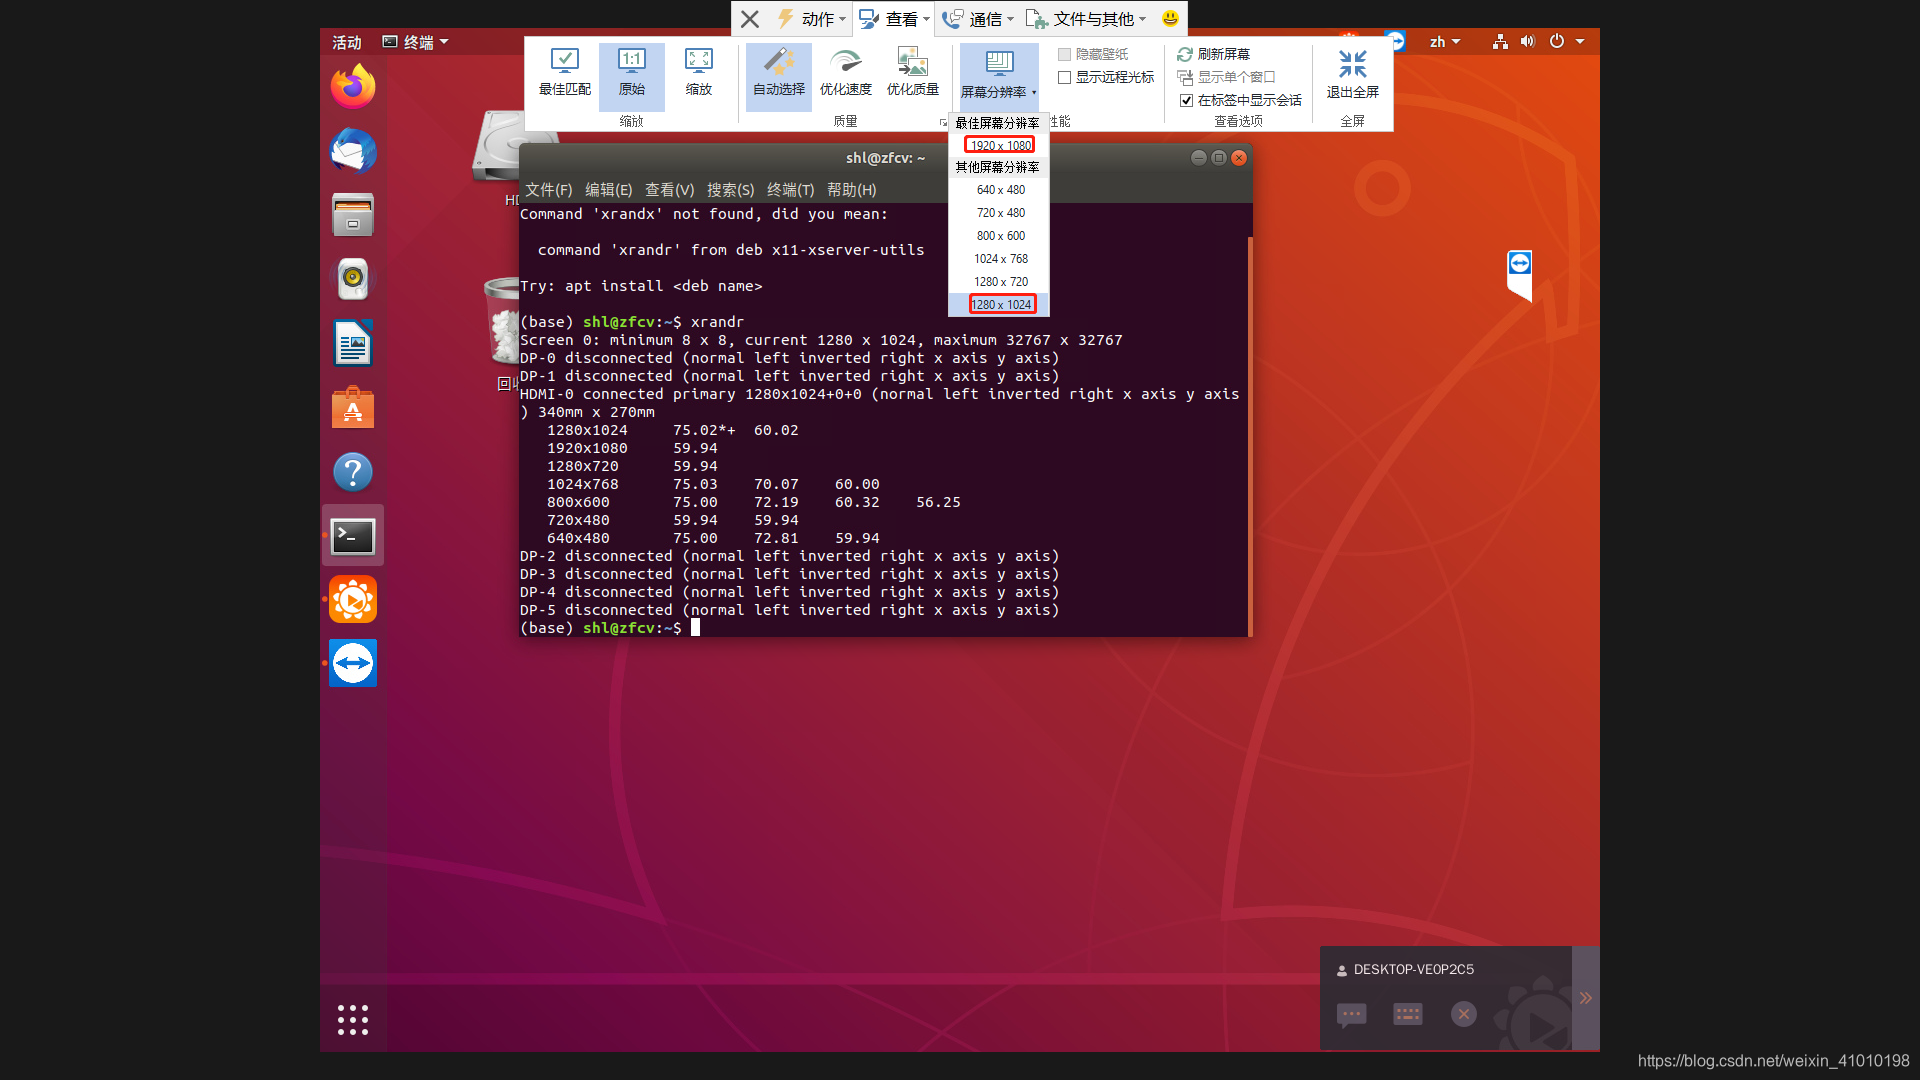
Task: Close the DESKTOP-VE0P2C5 session connection
Action: 1463,1015
